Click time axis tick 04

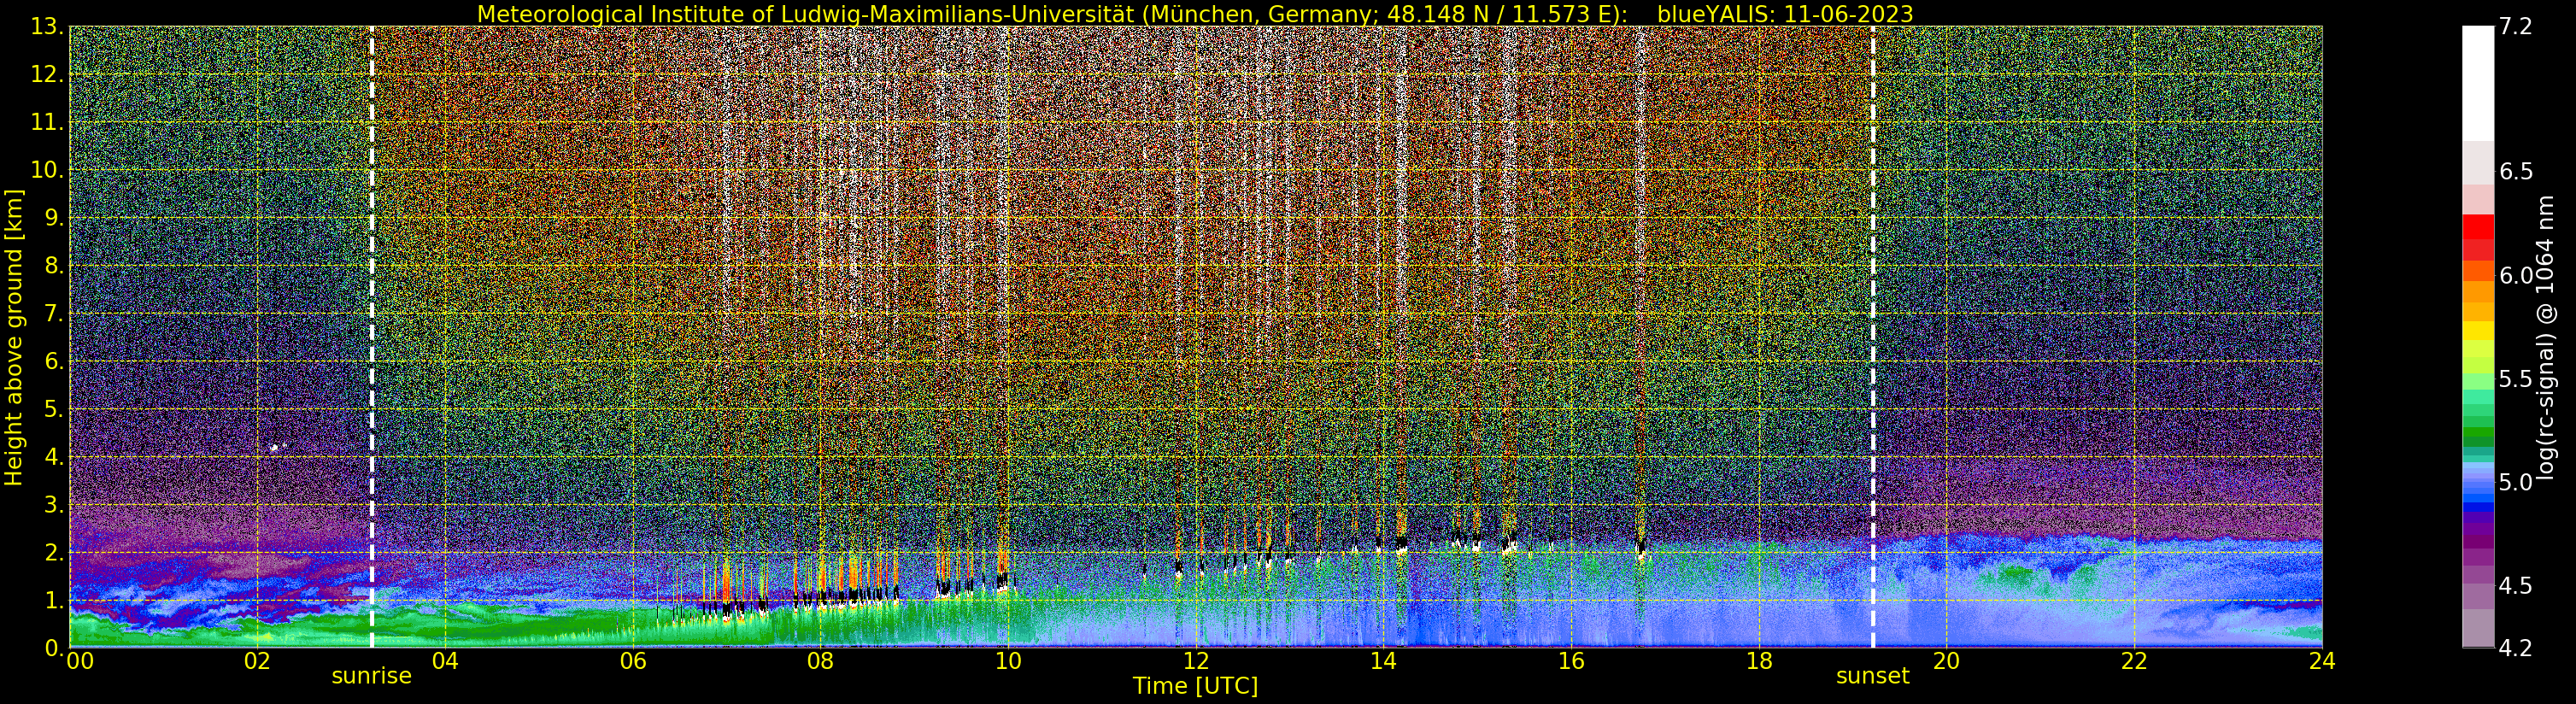point(445,661)
